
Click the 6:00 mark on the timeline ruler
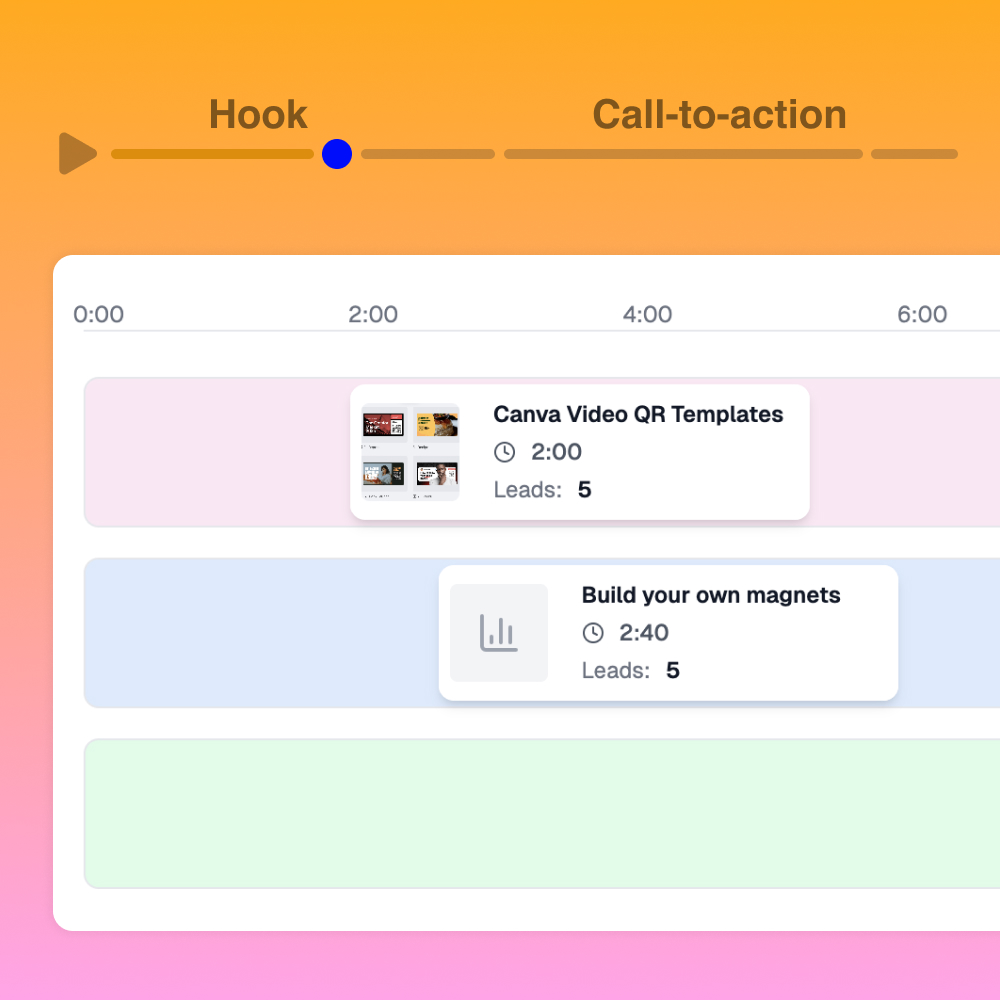click(922, 314)
